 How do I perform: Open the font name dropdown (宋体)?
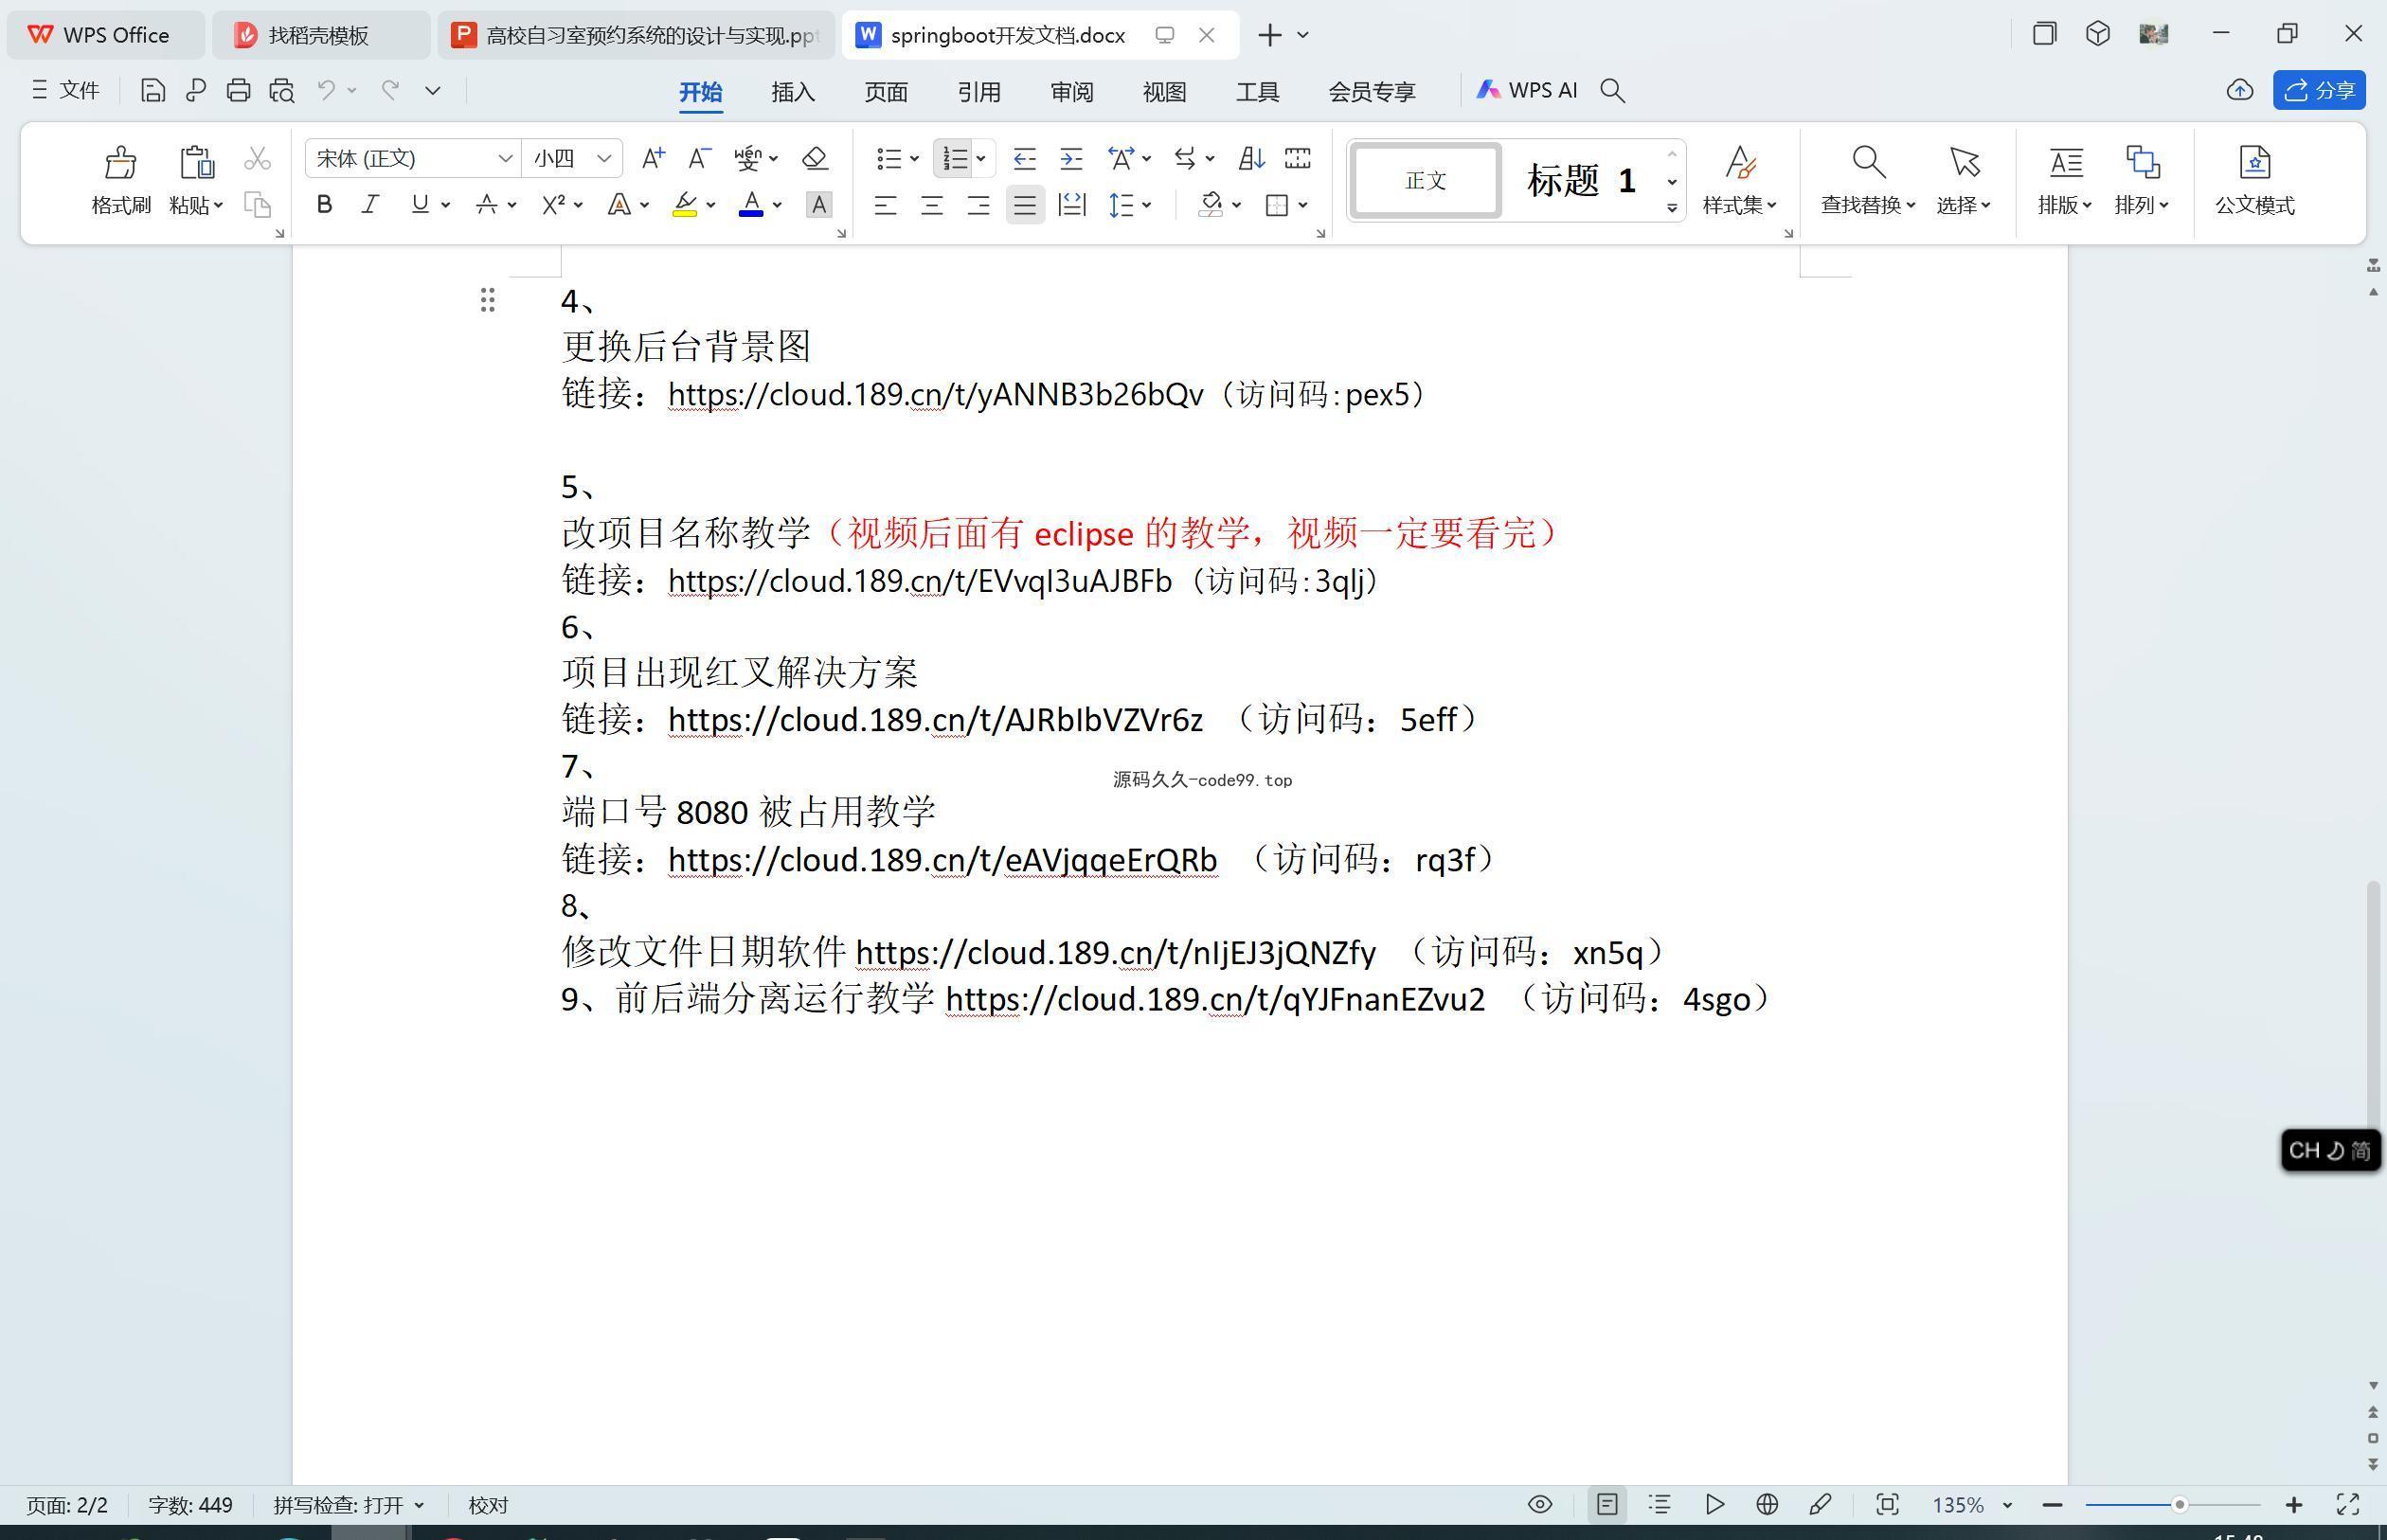505,158
